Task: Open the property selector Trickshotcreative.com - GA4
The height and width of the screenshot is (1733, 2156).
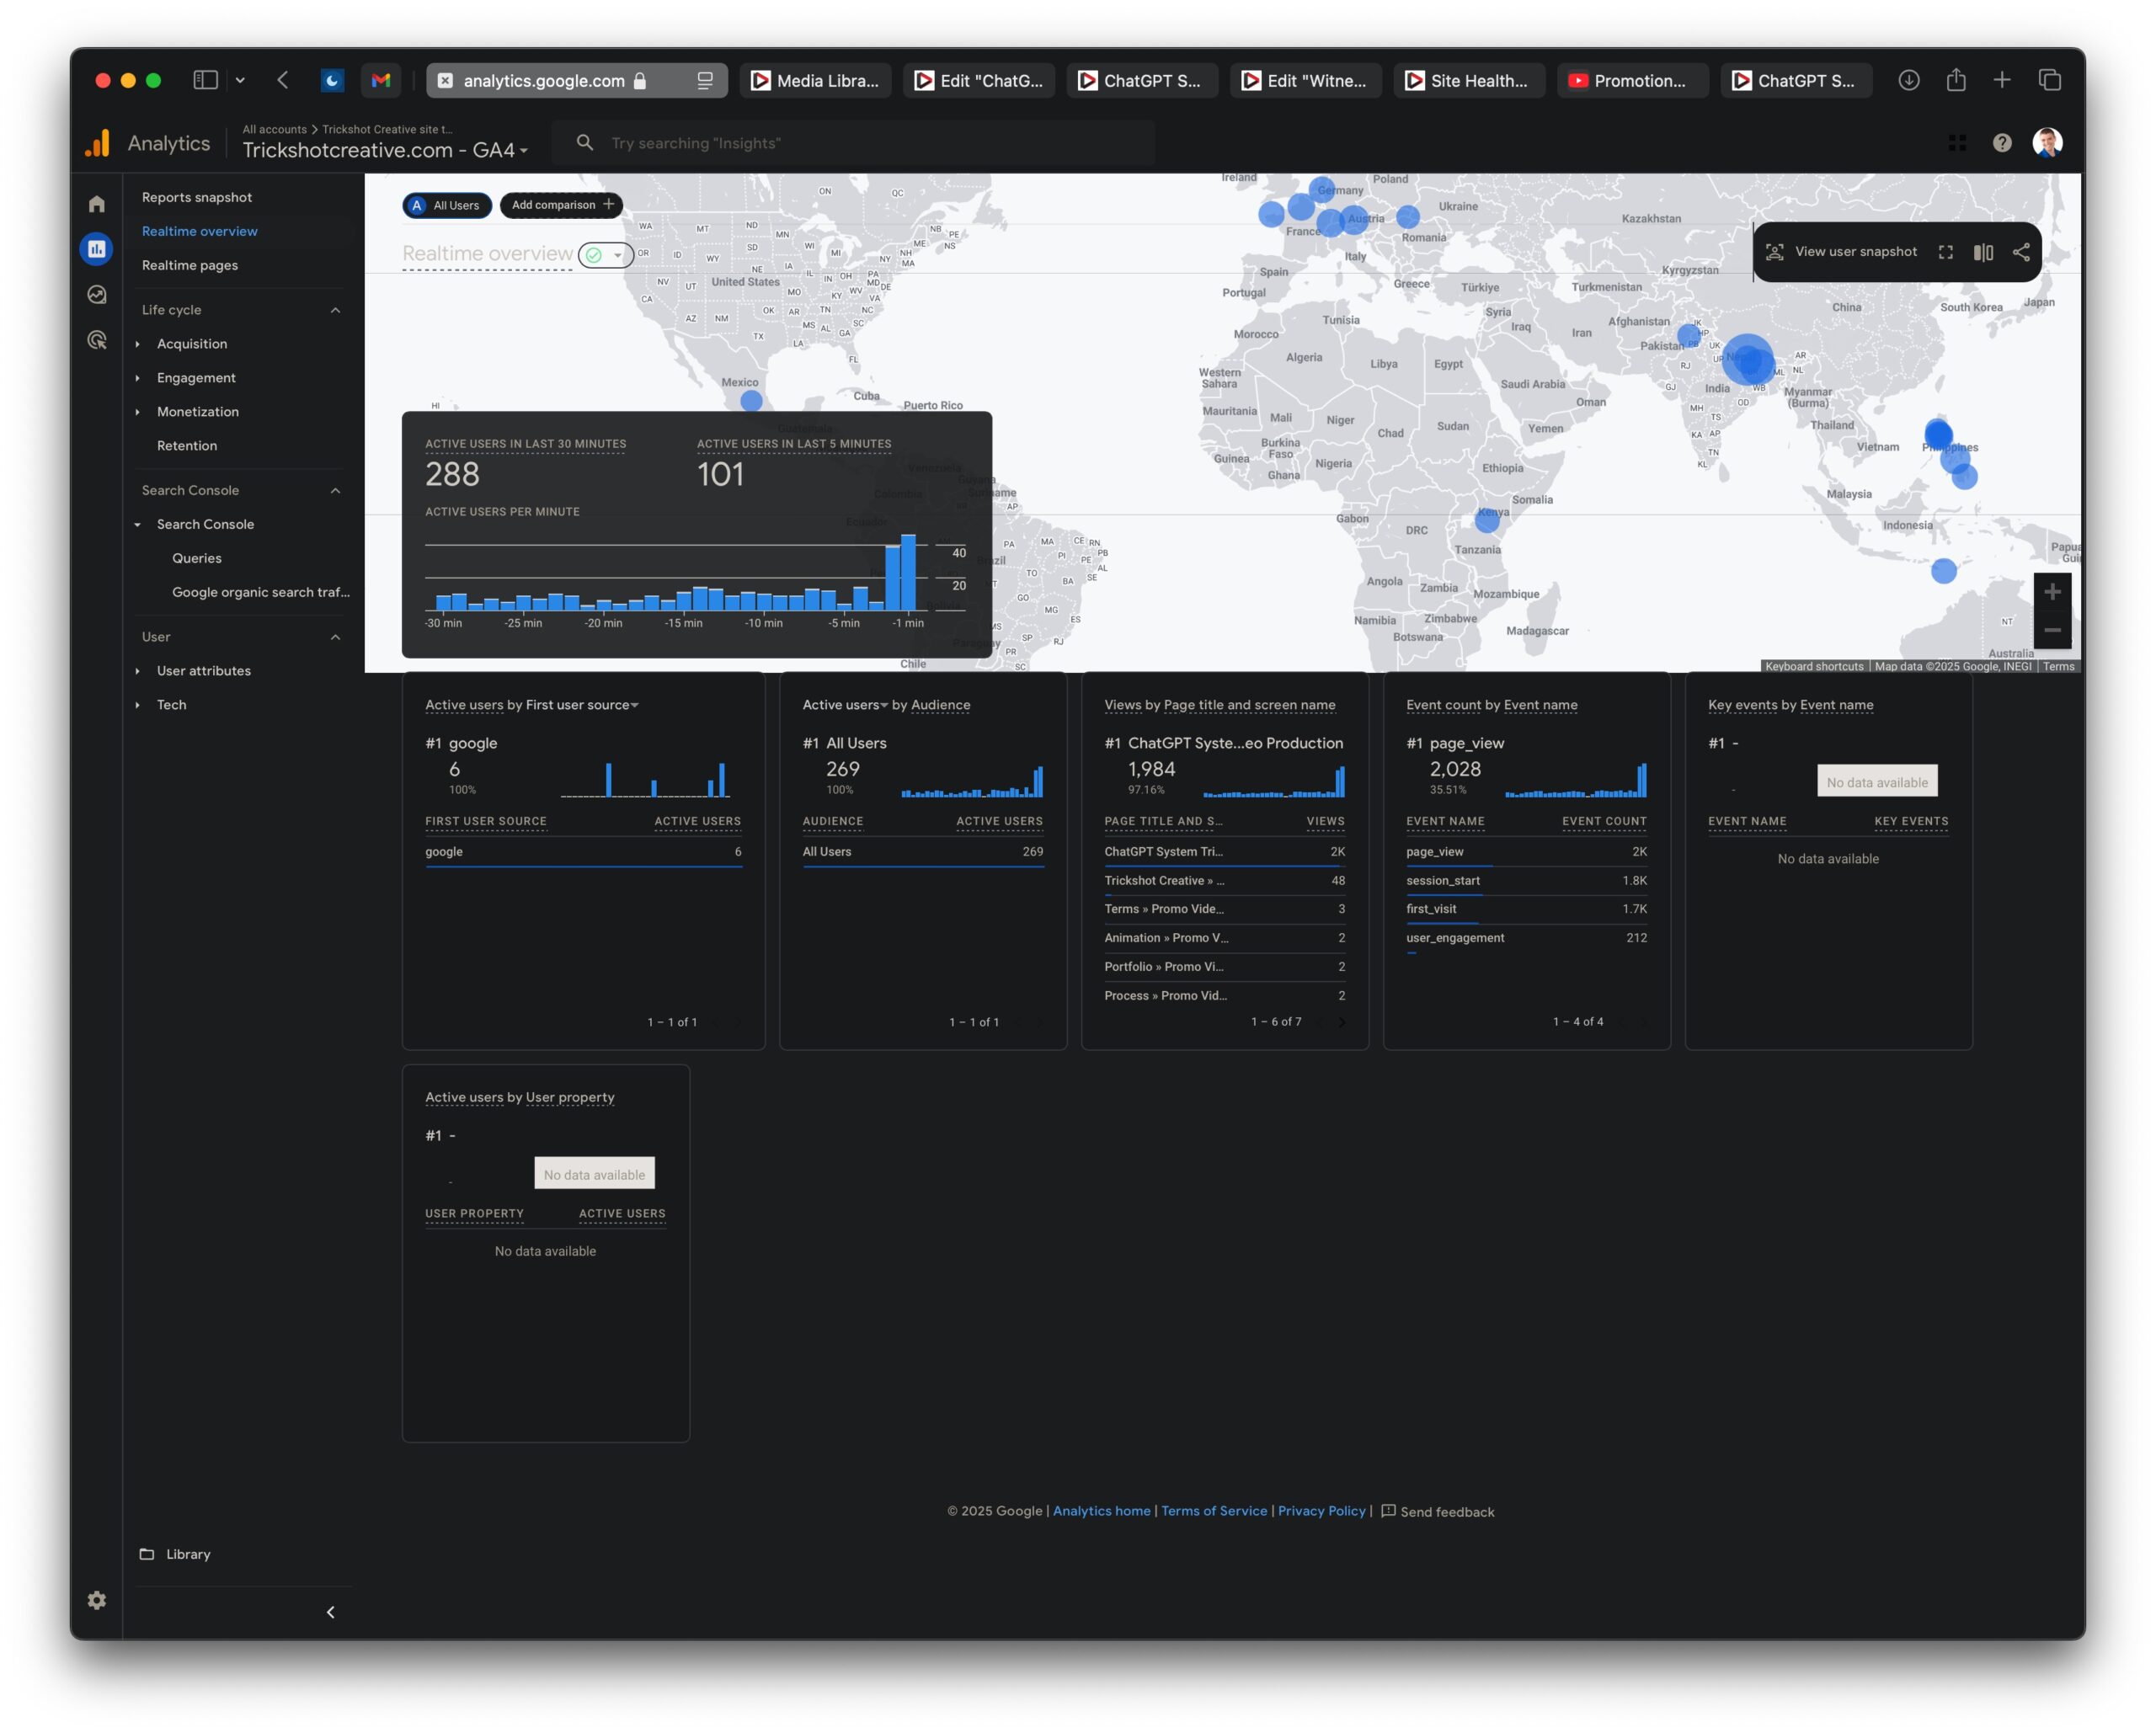Action: pyautogui.click(x=385, y=150)
